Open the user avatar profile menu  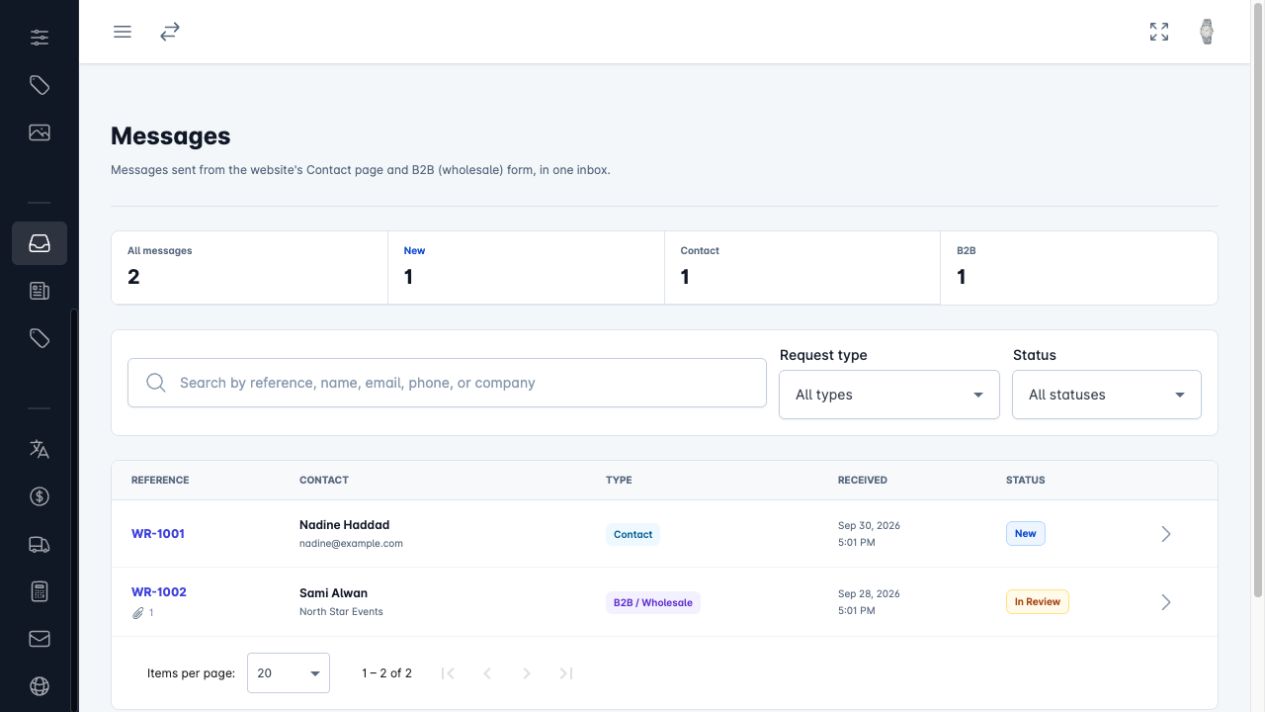[1207, 32]
